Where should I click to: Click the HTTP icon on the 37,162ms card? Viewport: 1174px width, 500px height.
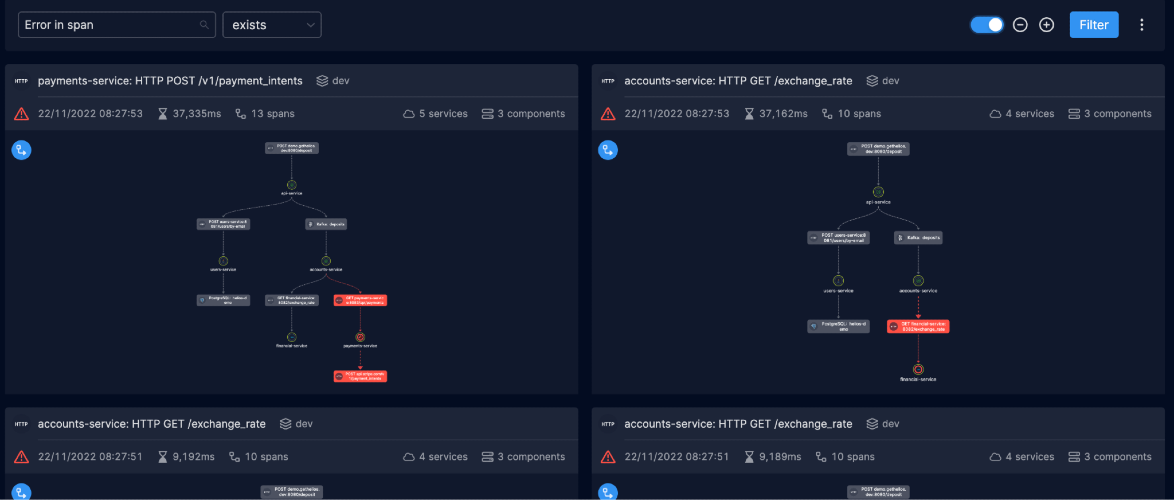[x=608, y=81]
